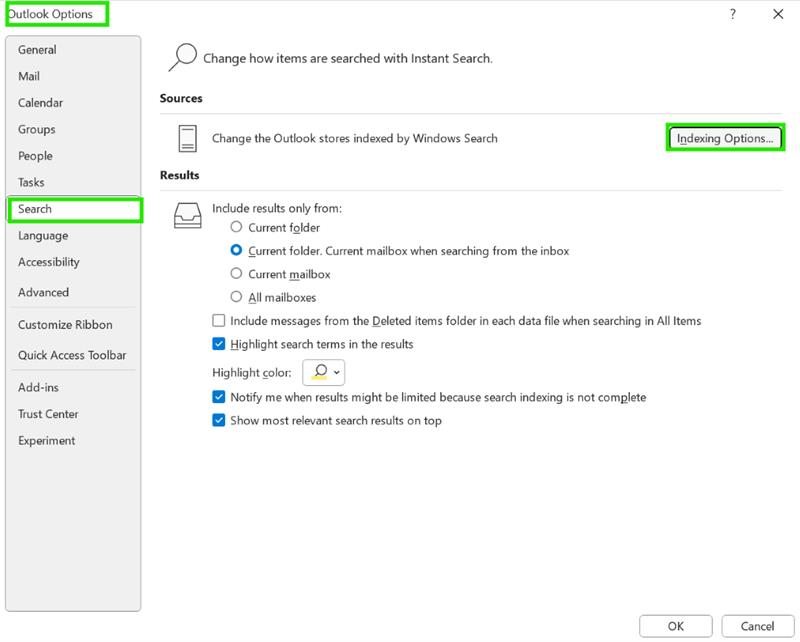Click the 'Outlook Options' window title

coord(51,14)
